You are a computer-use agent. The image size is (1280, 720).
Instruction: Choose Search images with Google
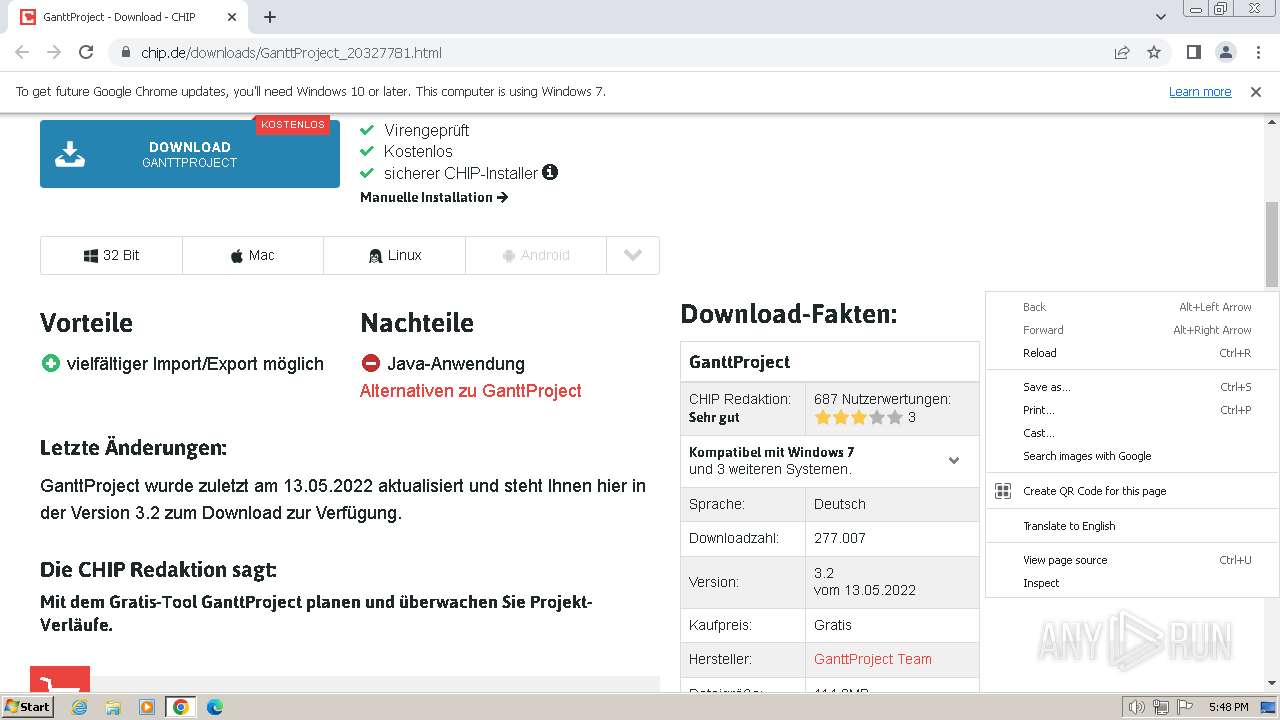[1132, 456]
